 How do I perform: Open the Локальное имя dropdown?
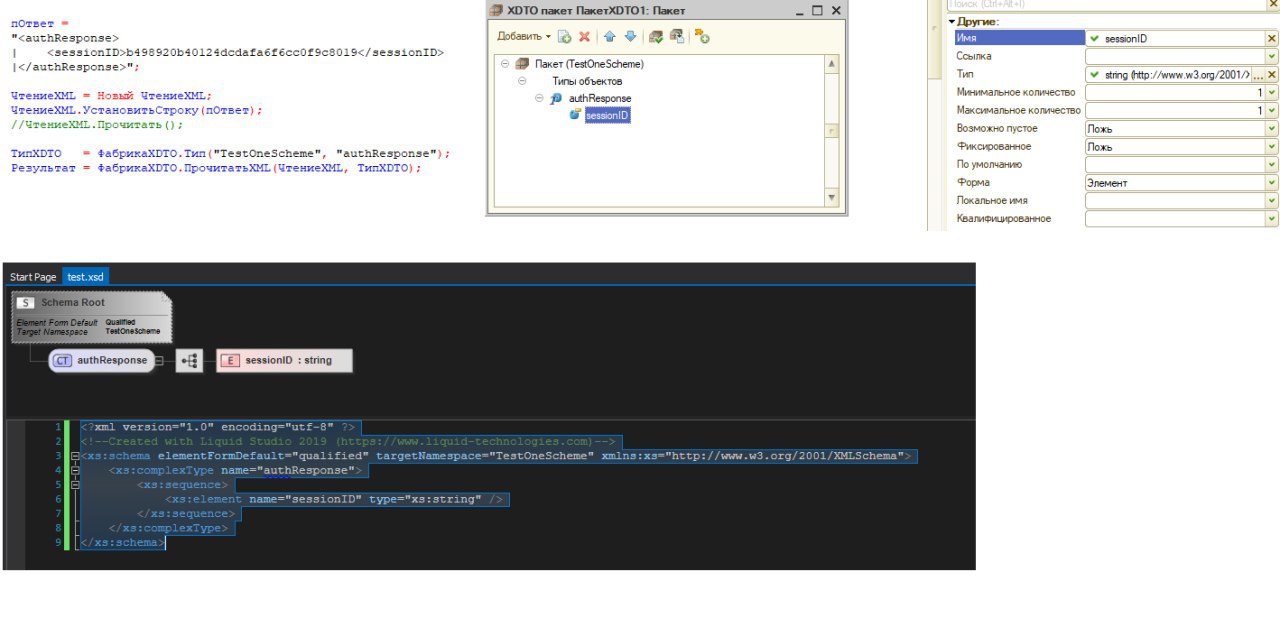[1272, 200]
